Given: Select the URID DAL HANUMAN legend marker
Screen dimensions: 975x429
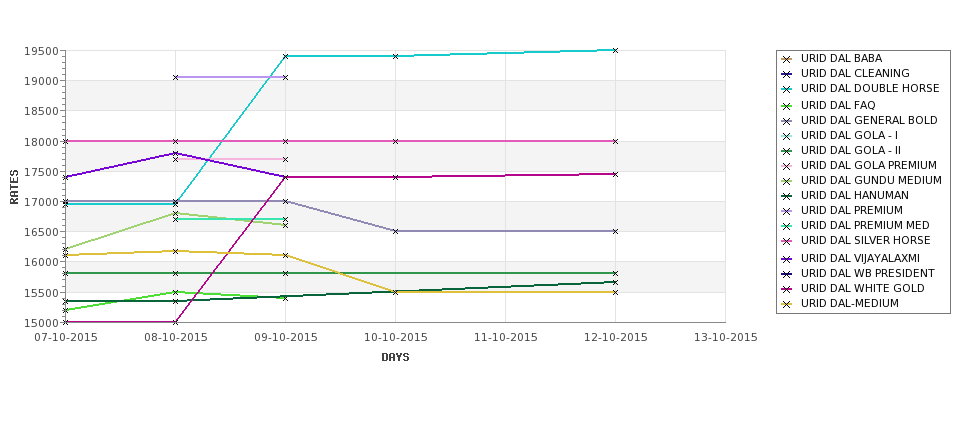Looking at the screenshot, I should [787, 196].
